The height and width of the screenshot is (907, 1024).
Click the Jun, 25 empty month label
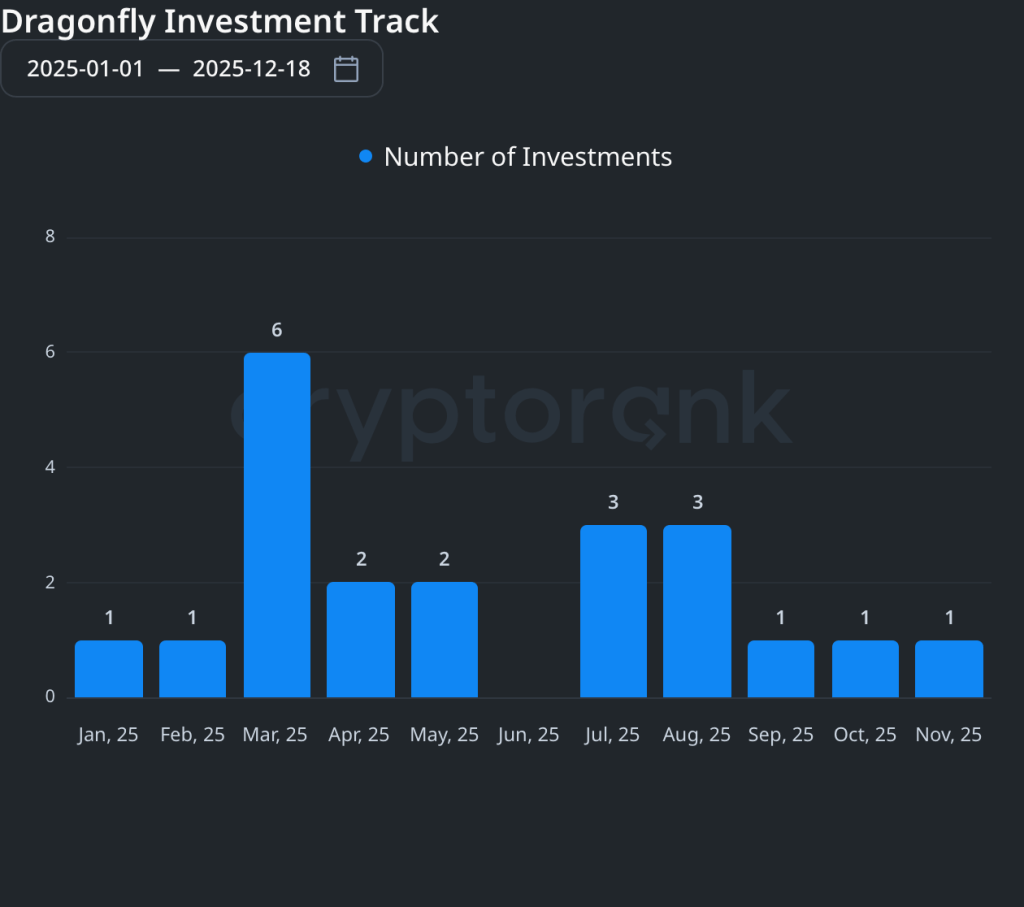(x=528, y=734)
